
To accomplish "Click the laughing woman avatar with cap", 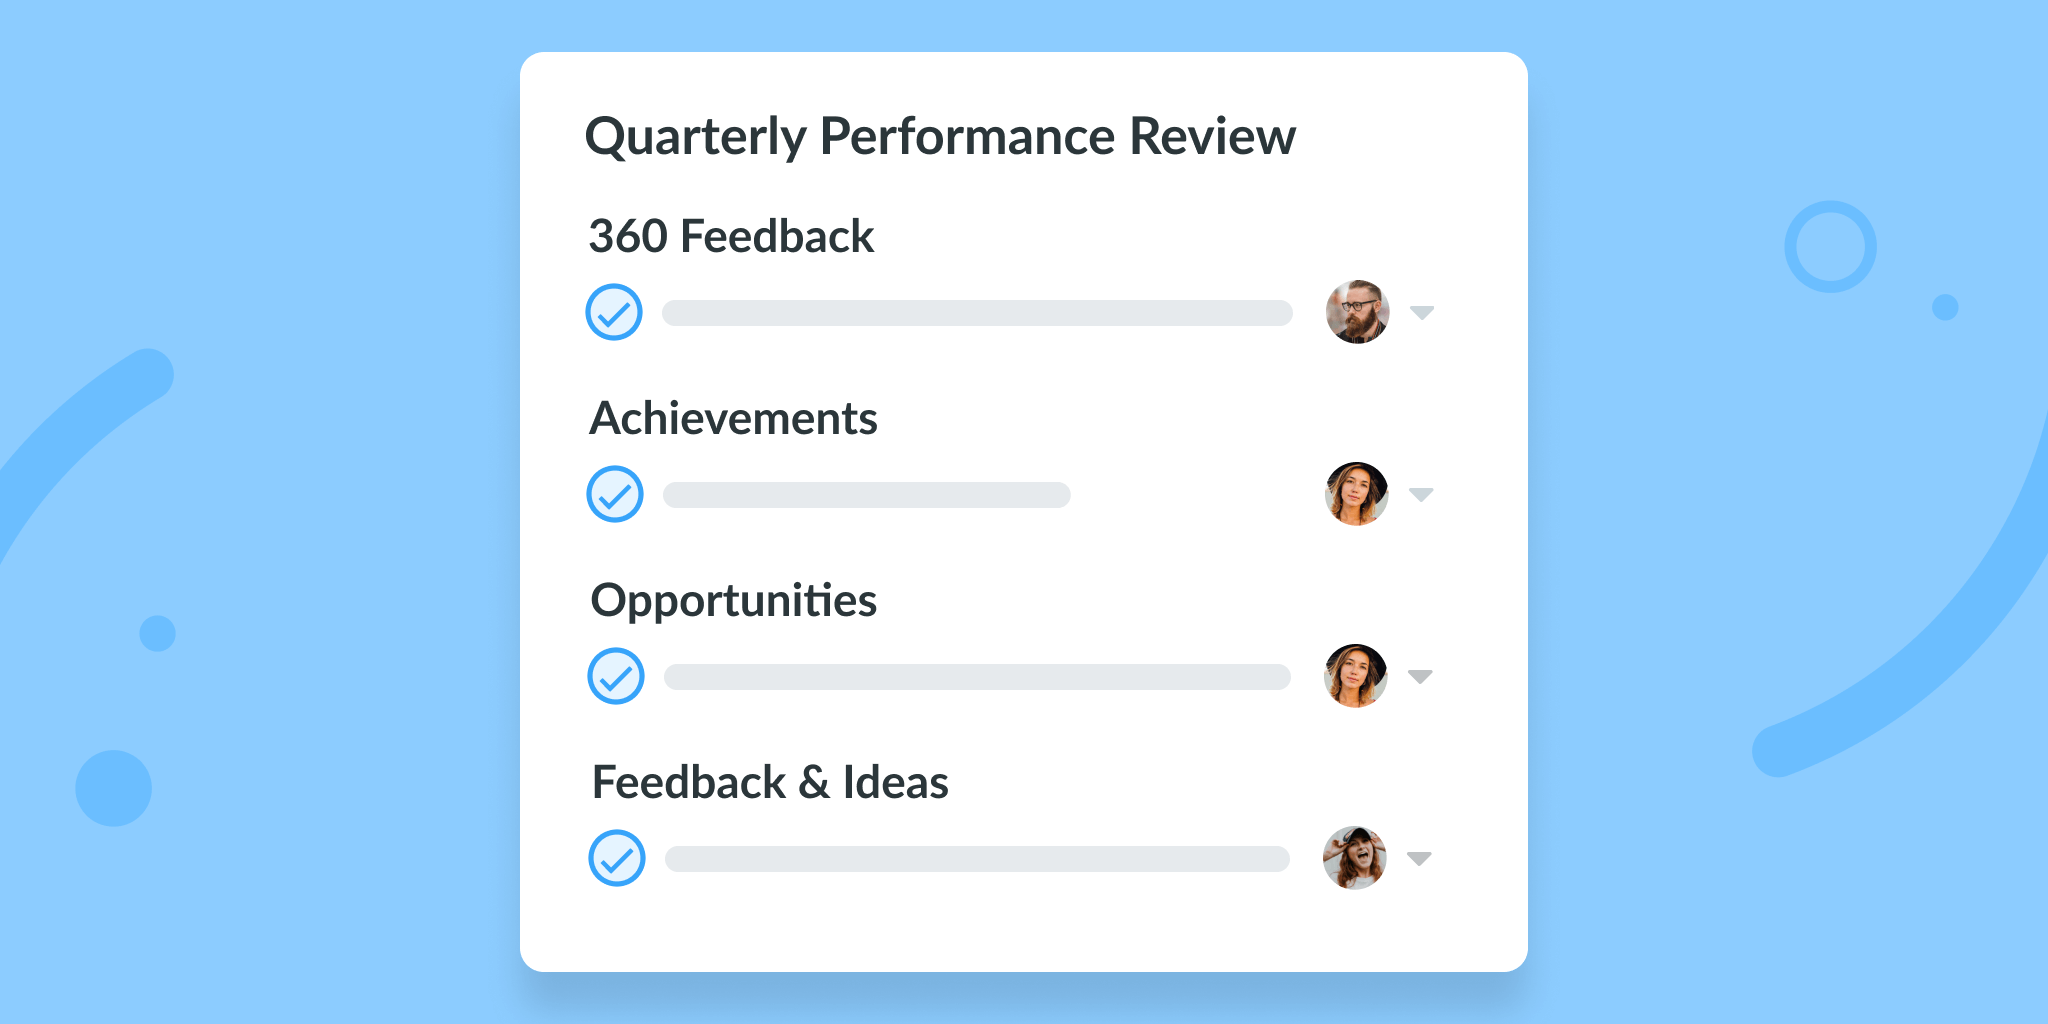I will 1354,858.
